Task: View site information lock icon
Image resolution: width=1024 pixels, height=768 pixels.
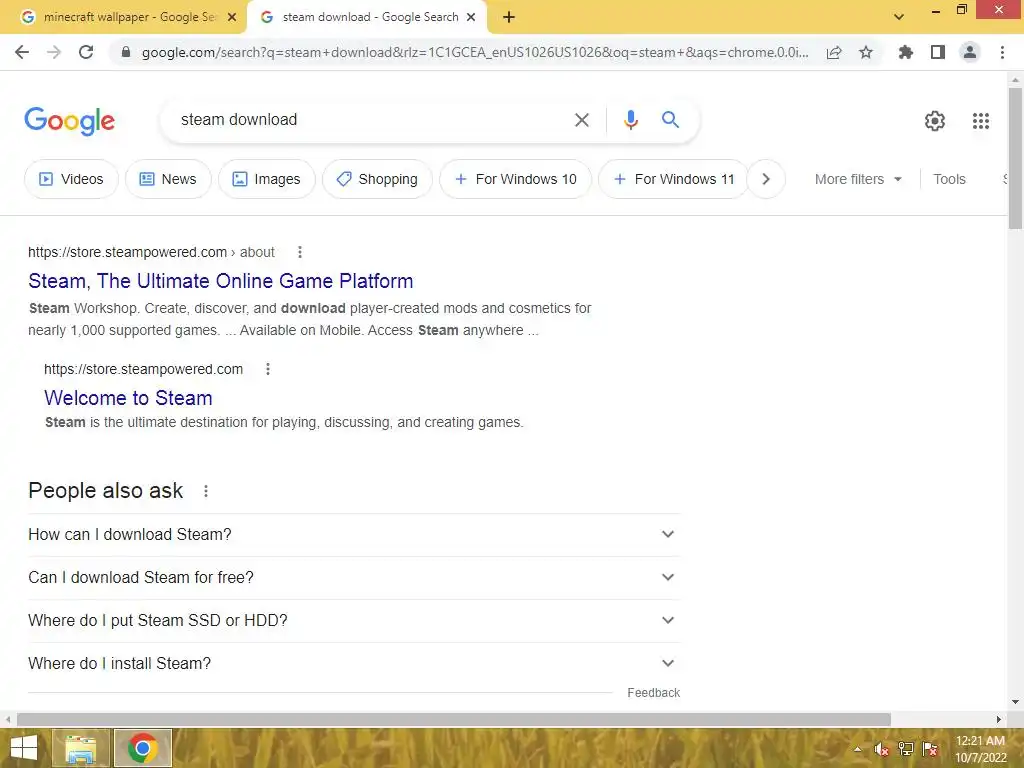Action: [x=126, y=52]
